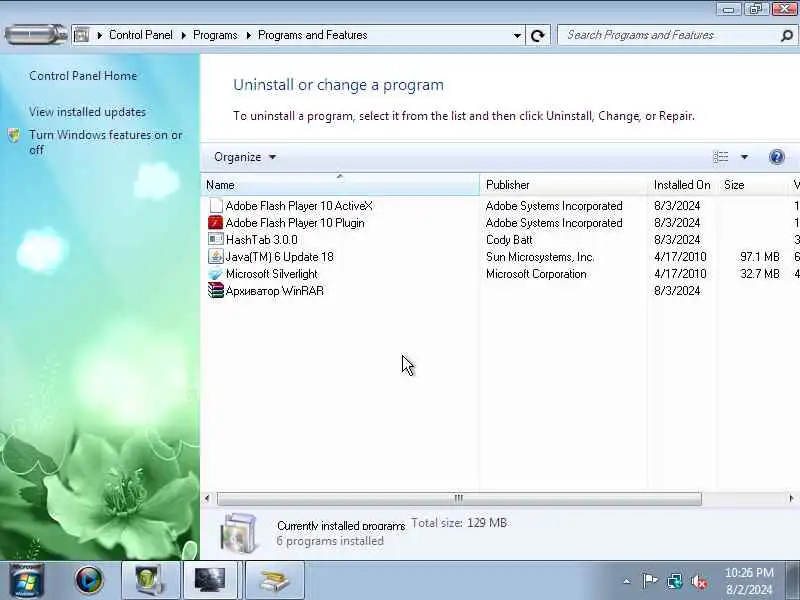The image size is (800, 600).
Task: Sort by Installed On column header
Action: click(x=682, y=185)
